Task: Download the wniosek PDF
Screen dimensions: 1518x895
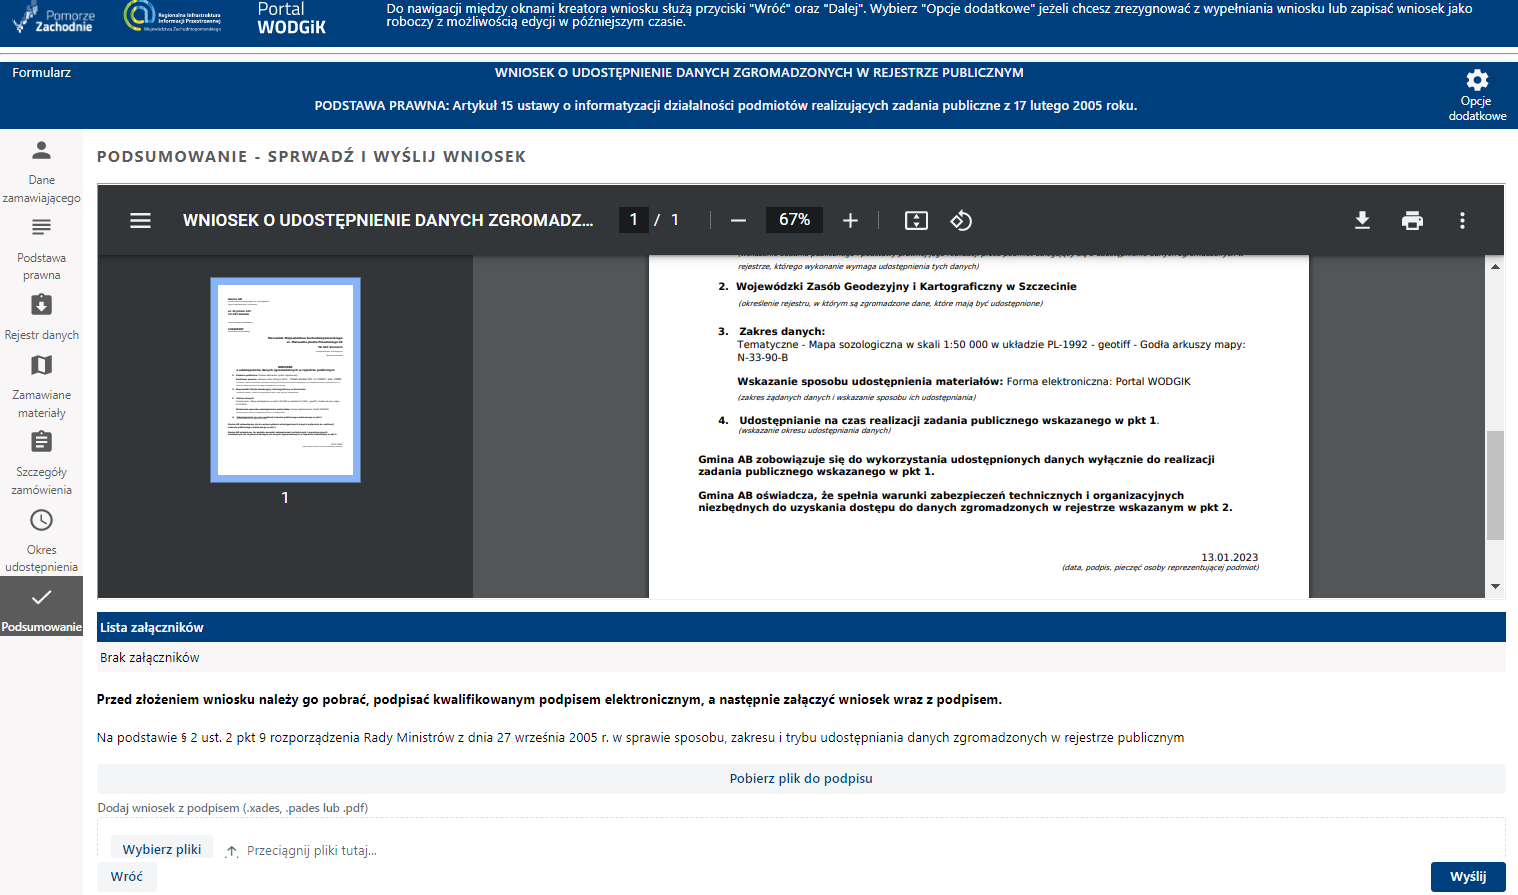Action: click(x=1362, y=220)
